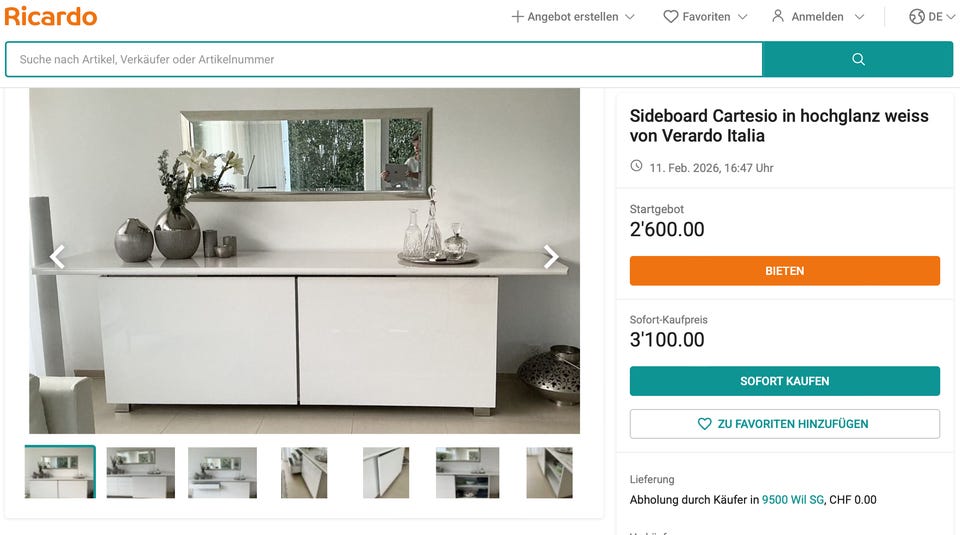Viewport: 960px width, 535px height.
Task: Focus the Artikel search input field
Action: 384,59
